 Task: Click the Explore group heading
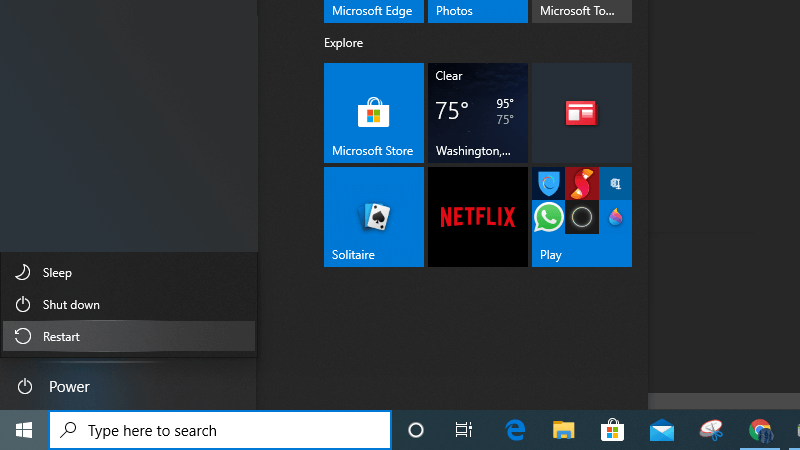pyautogui.click(x=343, y=43)
